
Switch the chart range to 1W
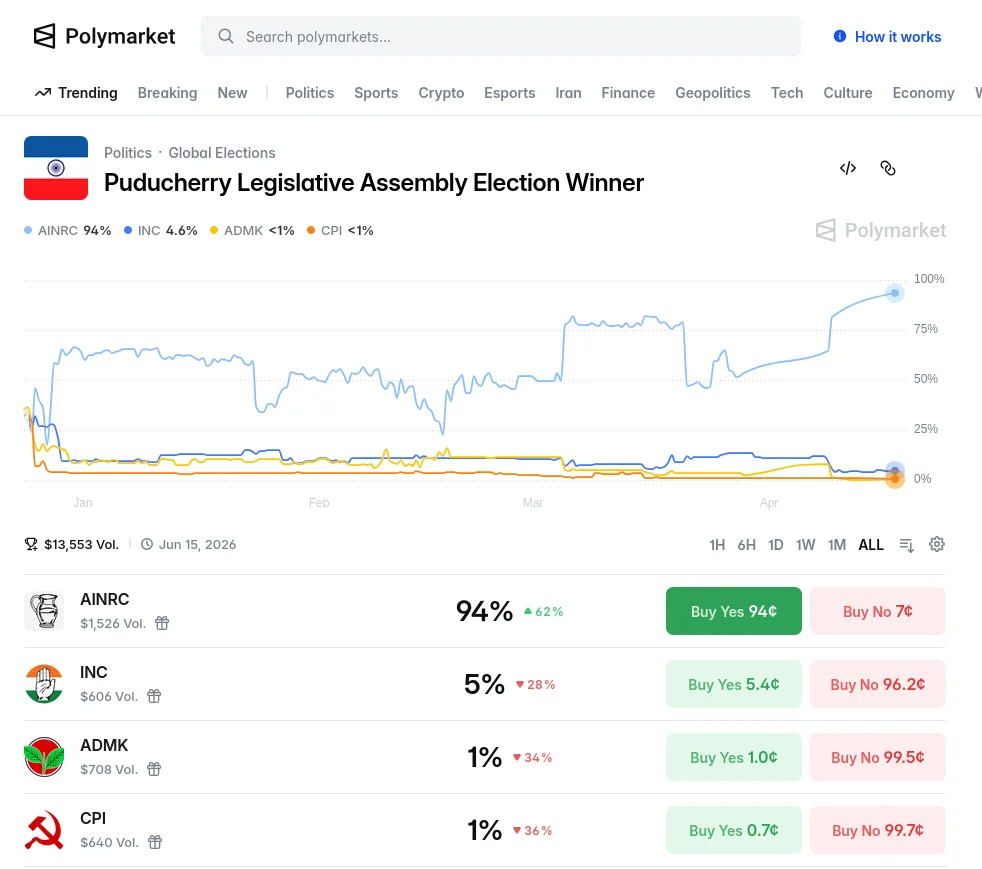click(x=805, y=545)
